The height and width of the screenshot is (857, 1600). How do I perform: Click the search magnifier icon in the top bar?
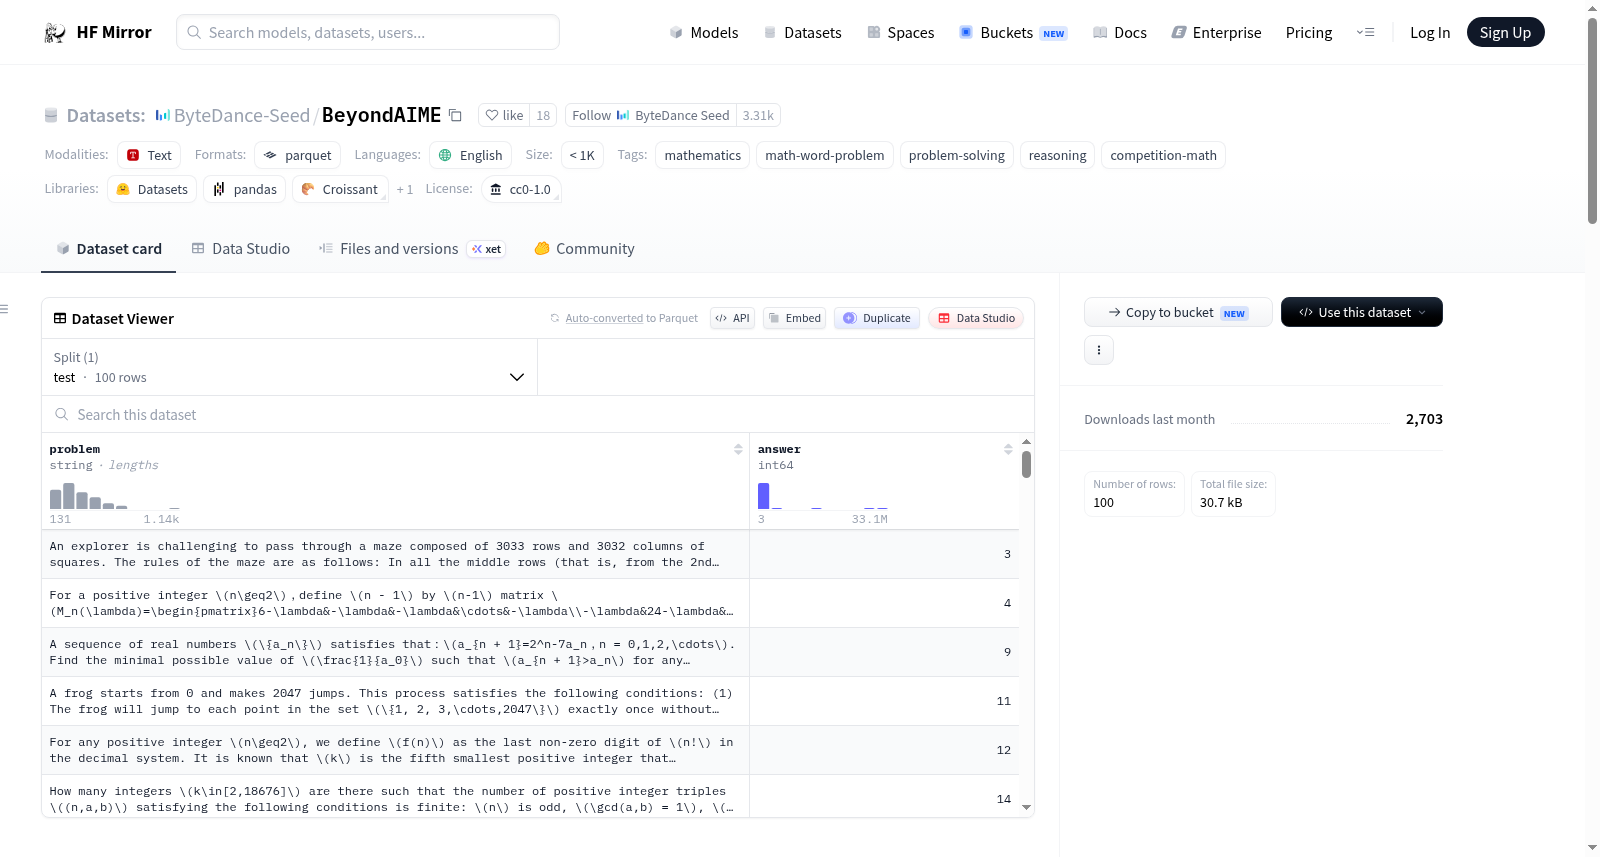(x=194, y=32)
